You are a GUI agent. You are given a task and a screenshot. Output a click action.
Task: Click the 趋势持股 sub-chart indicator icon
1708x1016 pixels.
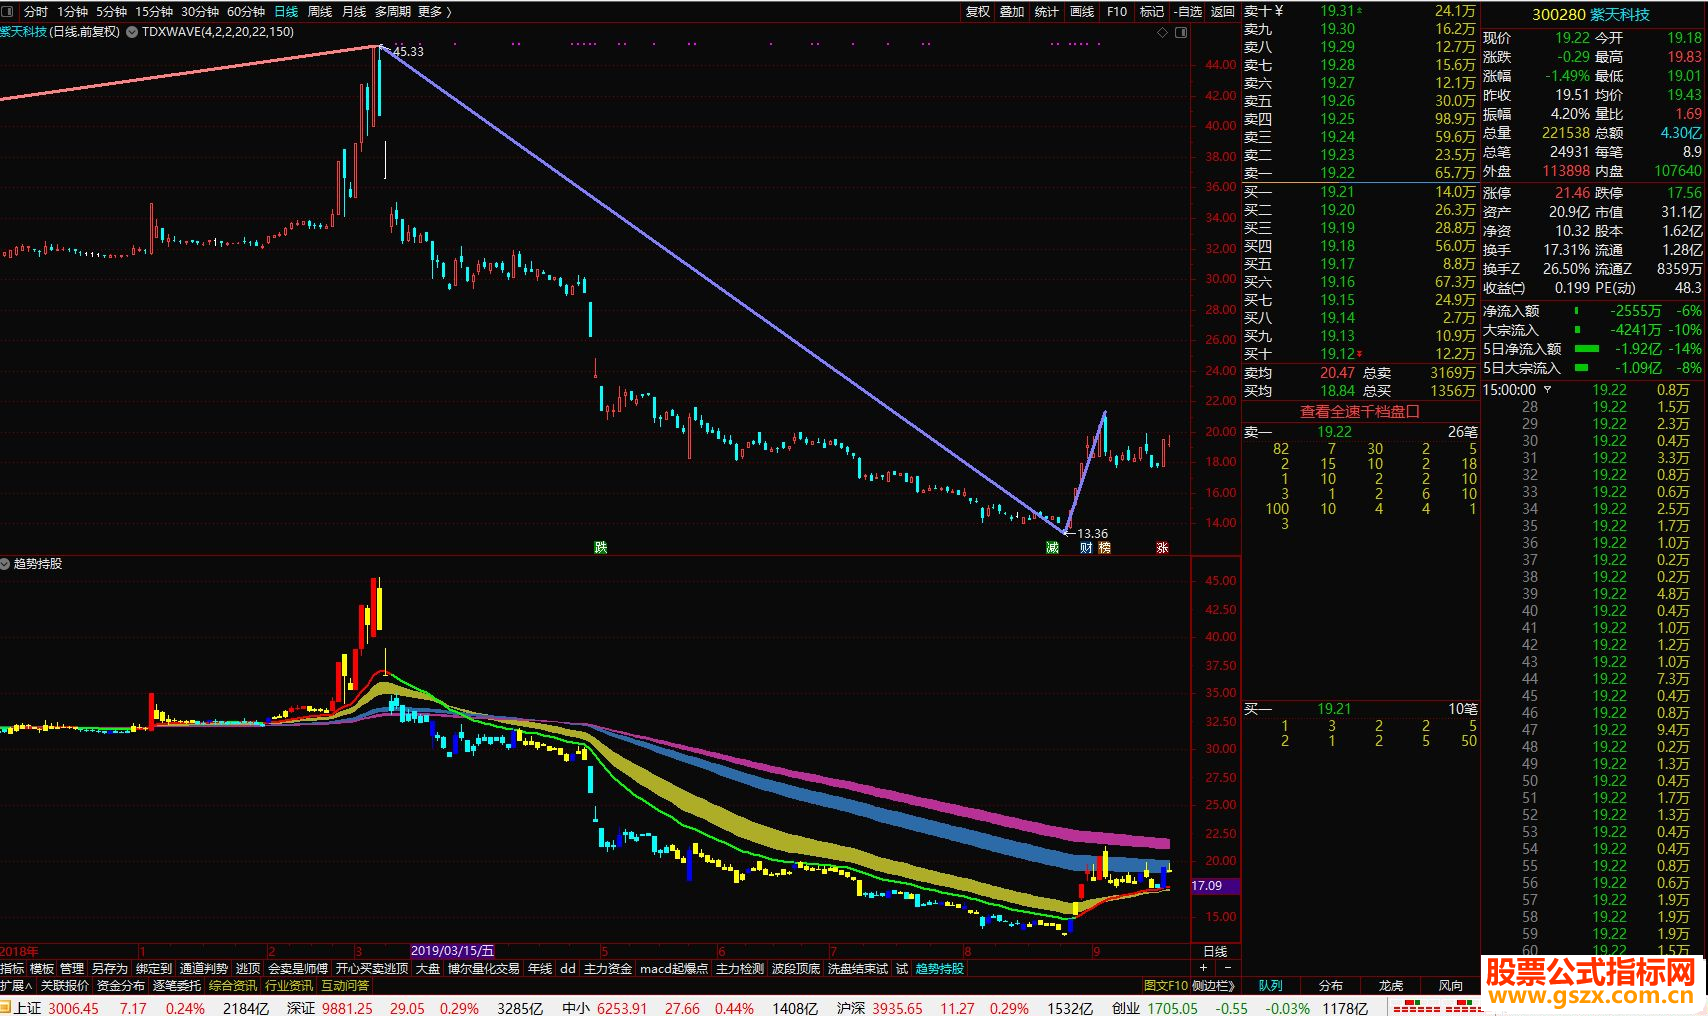click(x=6, y=564)
